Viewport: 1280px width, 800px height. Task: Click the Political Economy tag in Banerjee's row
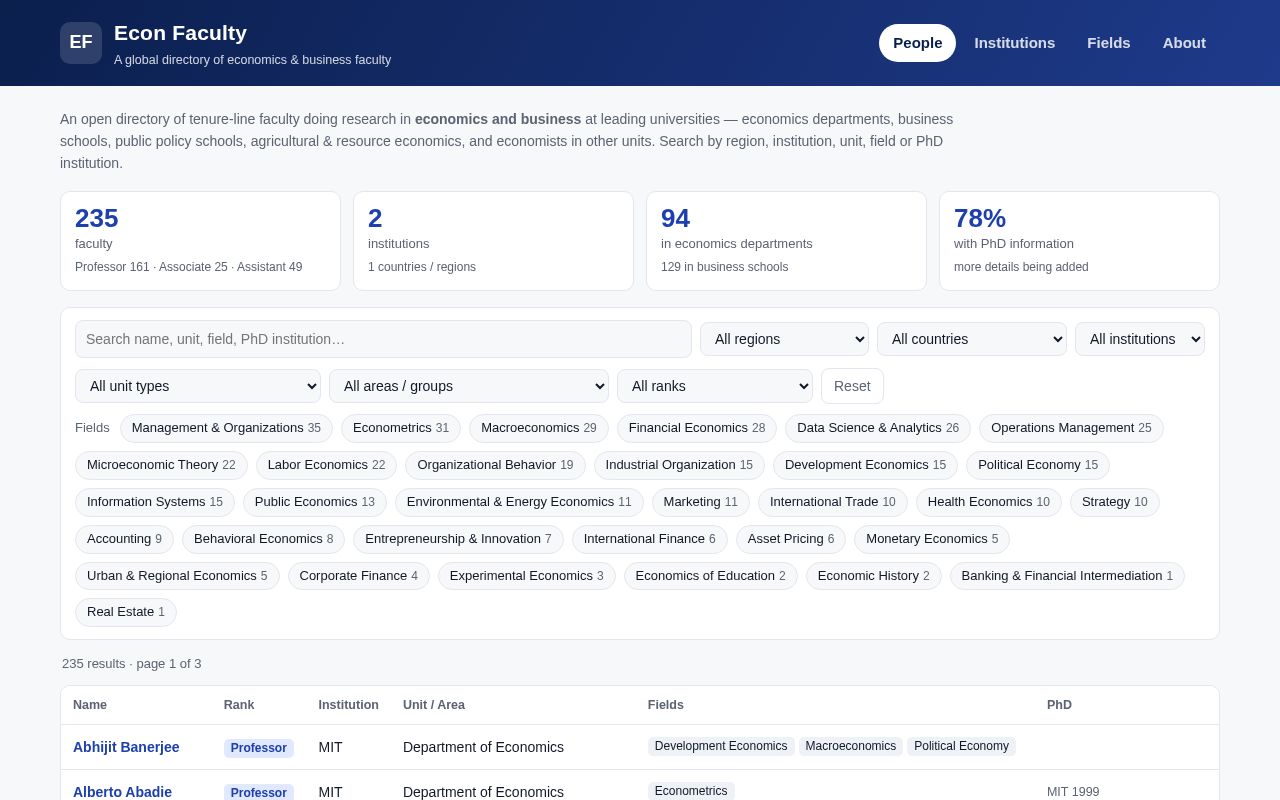(x=961, y=746)
